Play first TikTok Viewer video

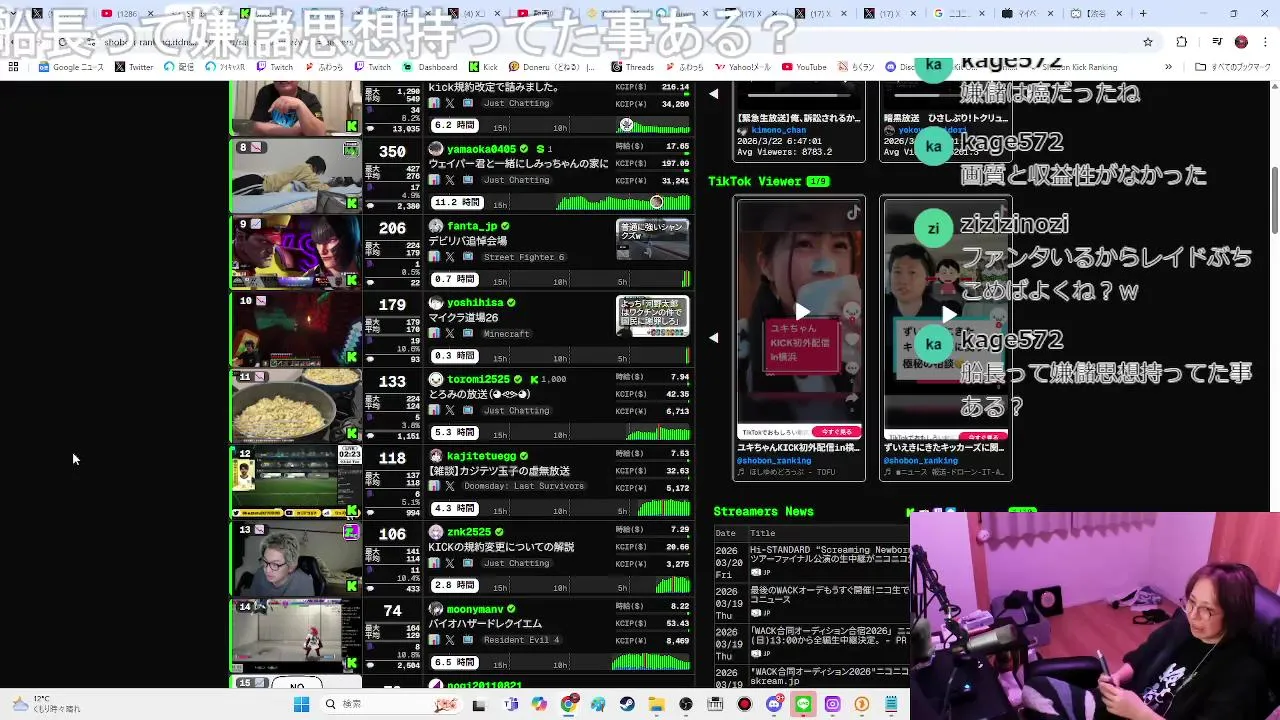pyautogui.click(x=801, y=312)
